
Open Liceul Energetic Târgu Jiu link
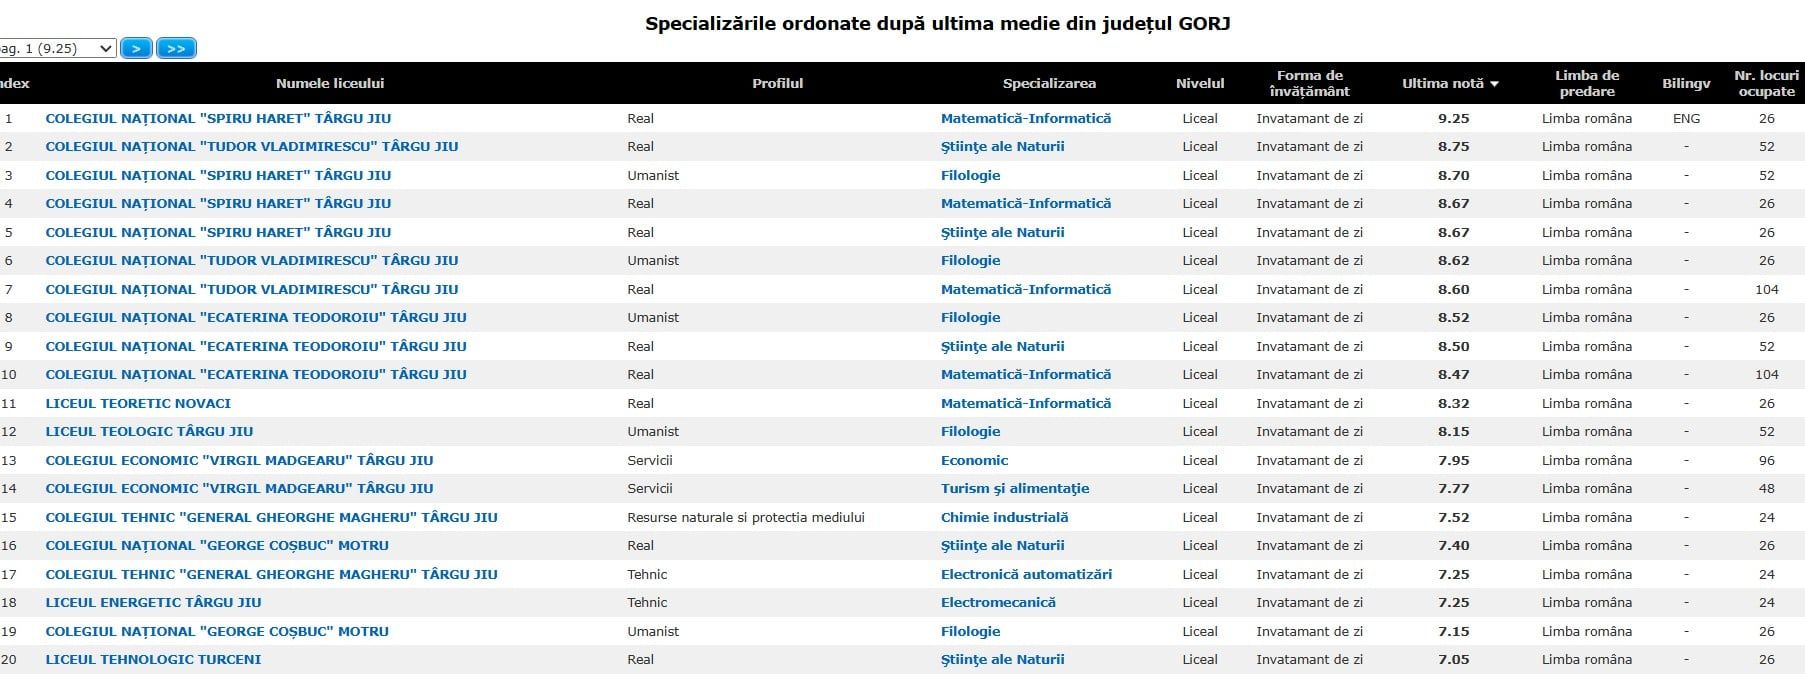(x=153, y=602)
